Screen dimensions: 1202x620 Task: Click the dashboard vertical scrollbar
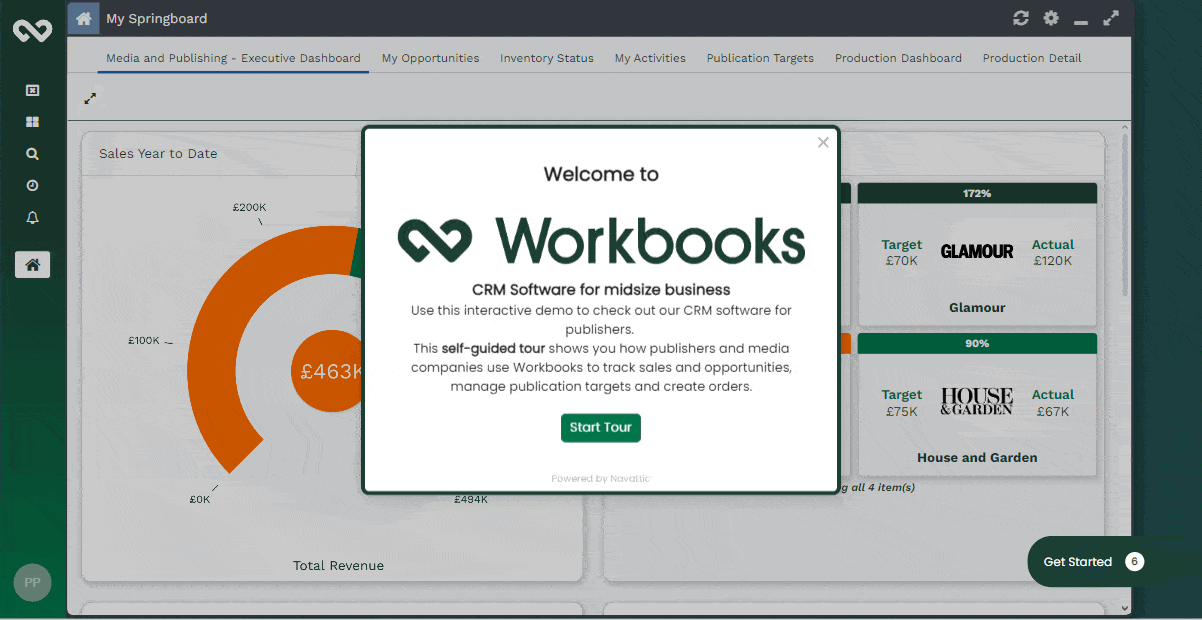(x=1125, y=215)
